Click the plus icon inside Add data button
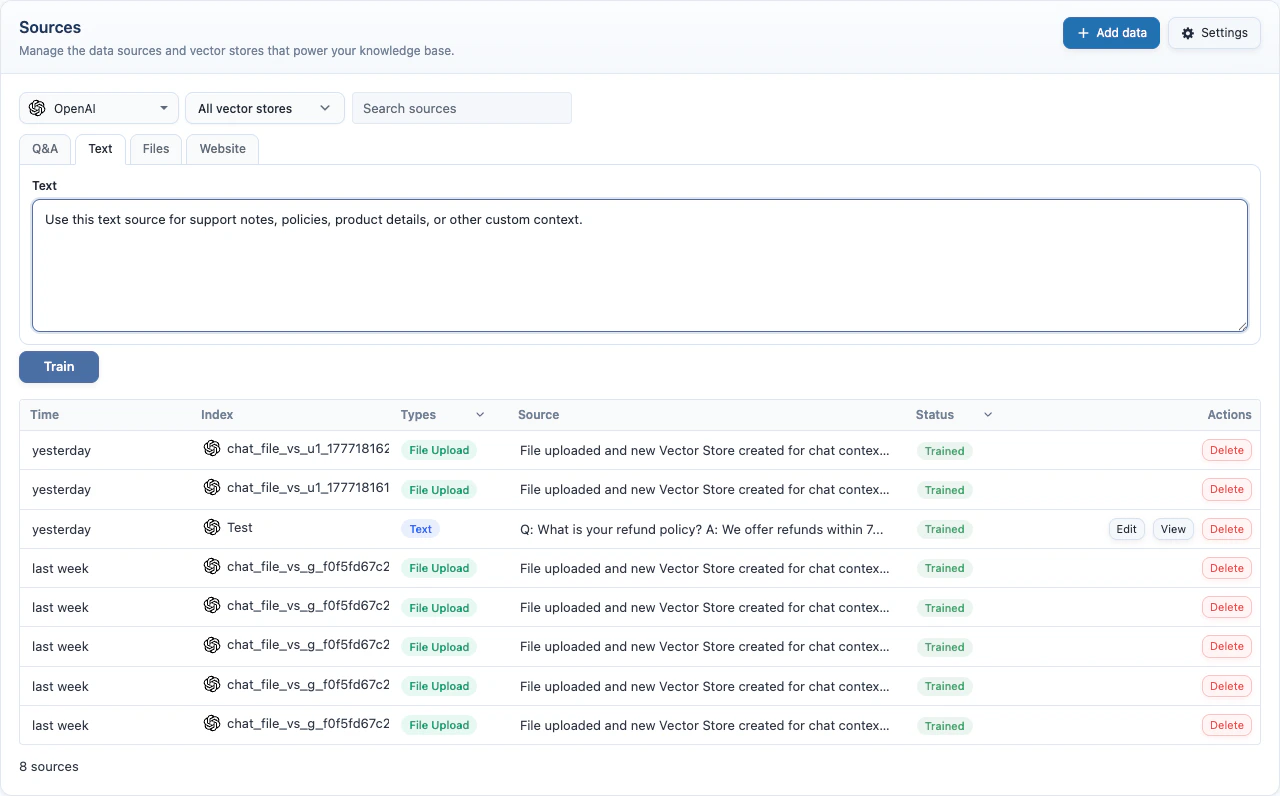 pyautogui.click(x=1083, y=33)
